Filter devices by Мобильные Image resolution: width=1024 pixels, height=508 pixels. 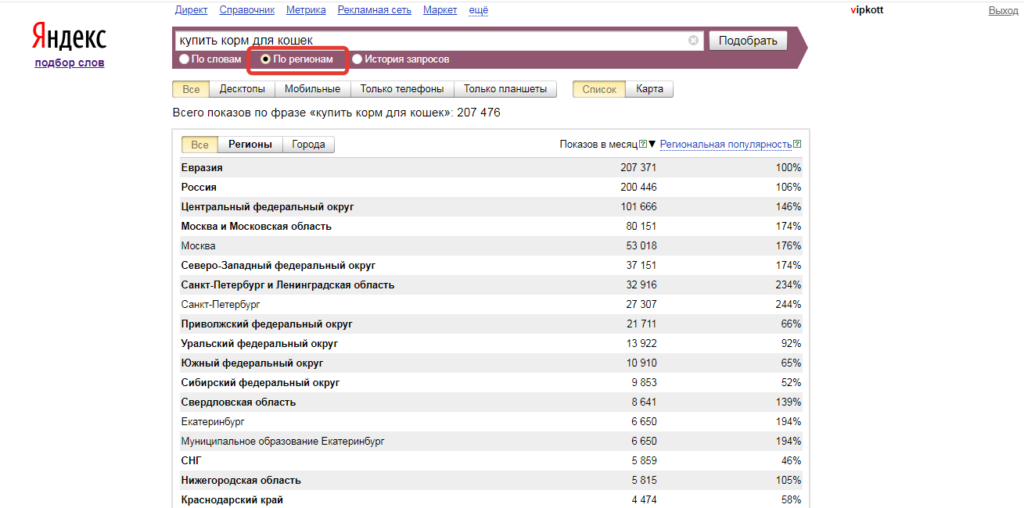(x=313, y=89)
